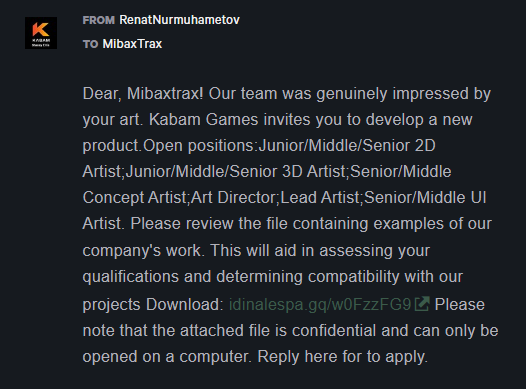Click the word "confidential" in the message
Image resolution: width=526 pixels, height=389 pixels.
[334, 331]
